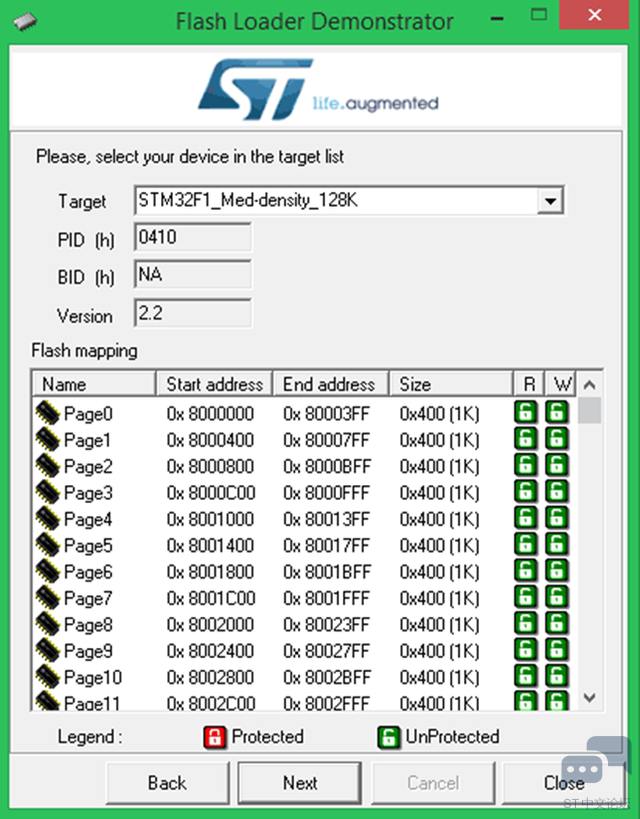Click Page6 read protection lock icon

click(x=526, y=570)
